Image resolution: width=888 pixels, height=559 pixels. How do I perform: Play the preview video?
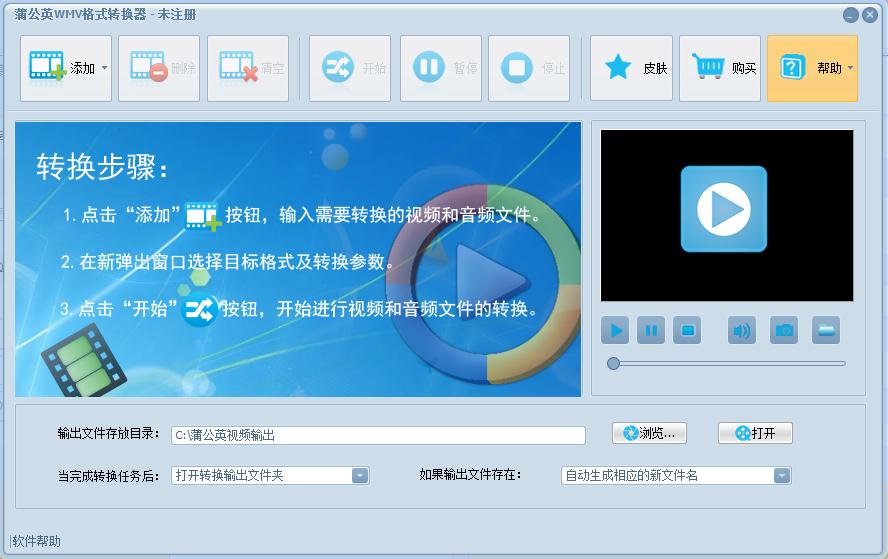[x=616, y=330]
